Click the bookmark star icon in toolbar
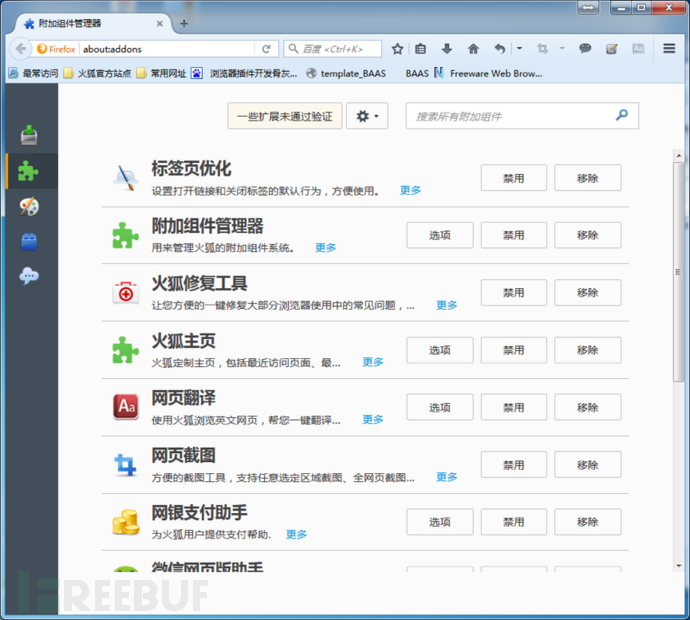The width and height of the screenshot is (690, 620). click(397, 48)
